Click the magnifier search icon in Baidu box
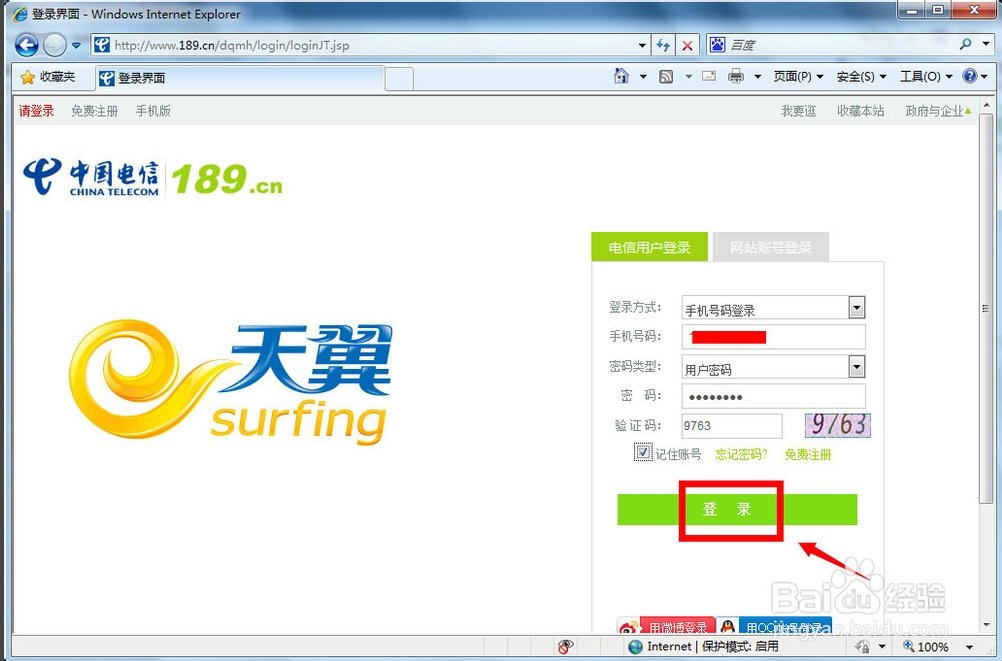1002x661 pixels. tap(965, 45)
